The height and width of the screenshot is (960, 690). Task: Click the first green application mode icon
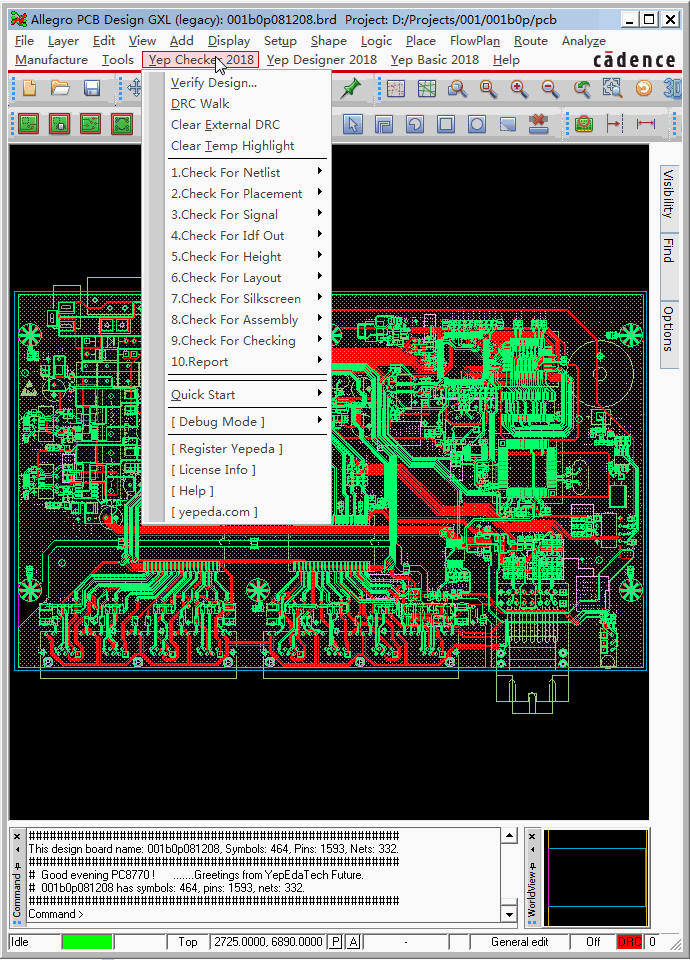click(x=29, y=124)
